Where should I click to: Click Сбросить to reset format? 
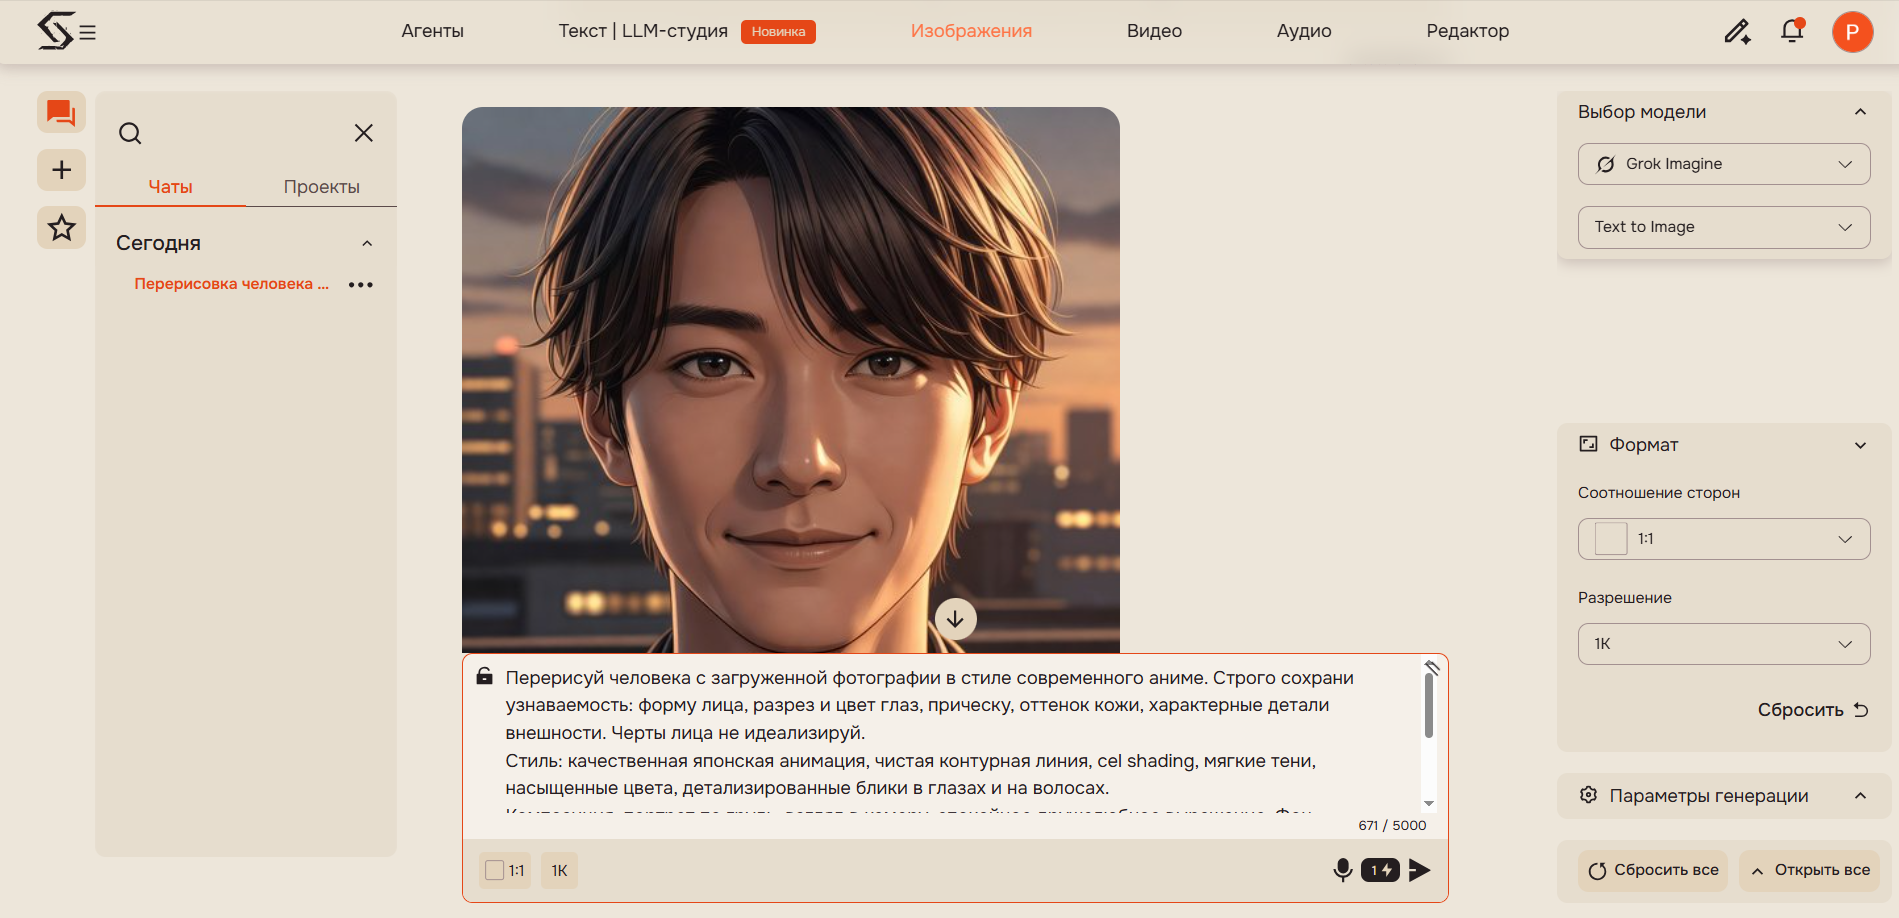point(1813,710)
